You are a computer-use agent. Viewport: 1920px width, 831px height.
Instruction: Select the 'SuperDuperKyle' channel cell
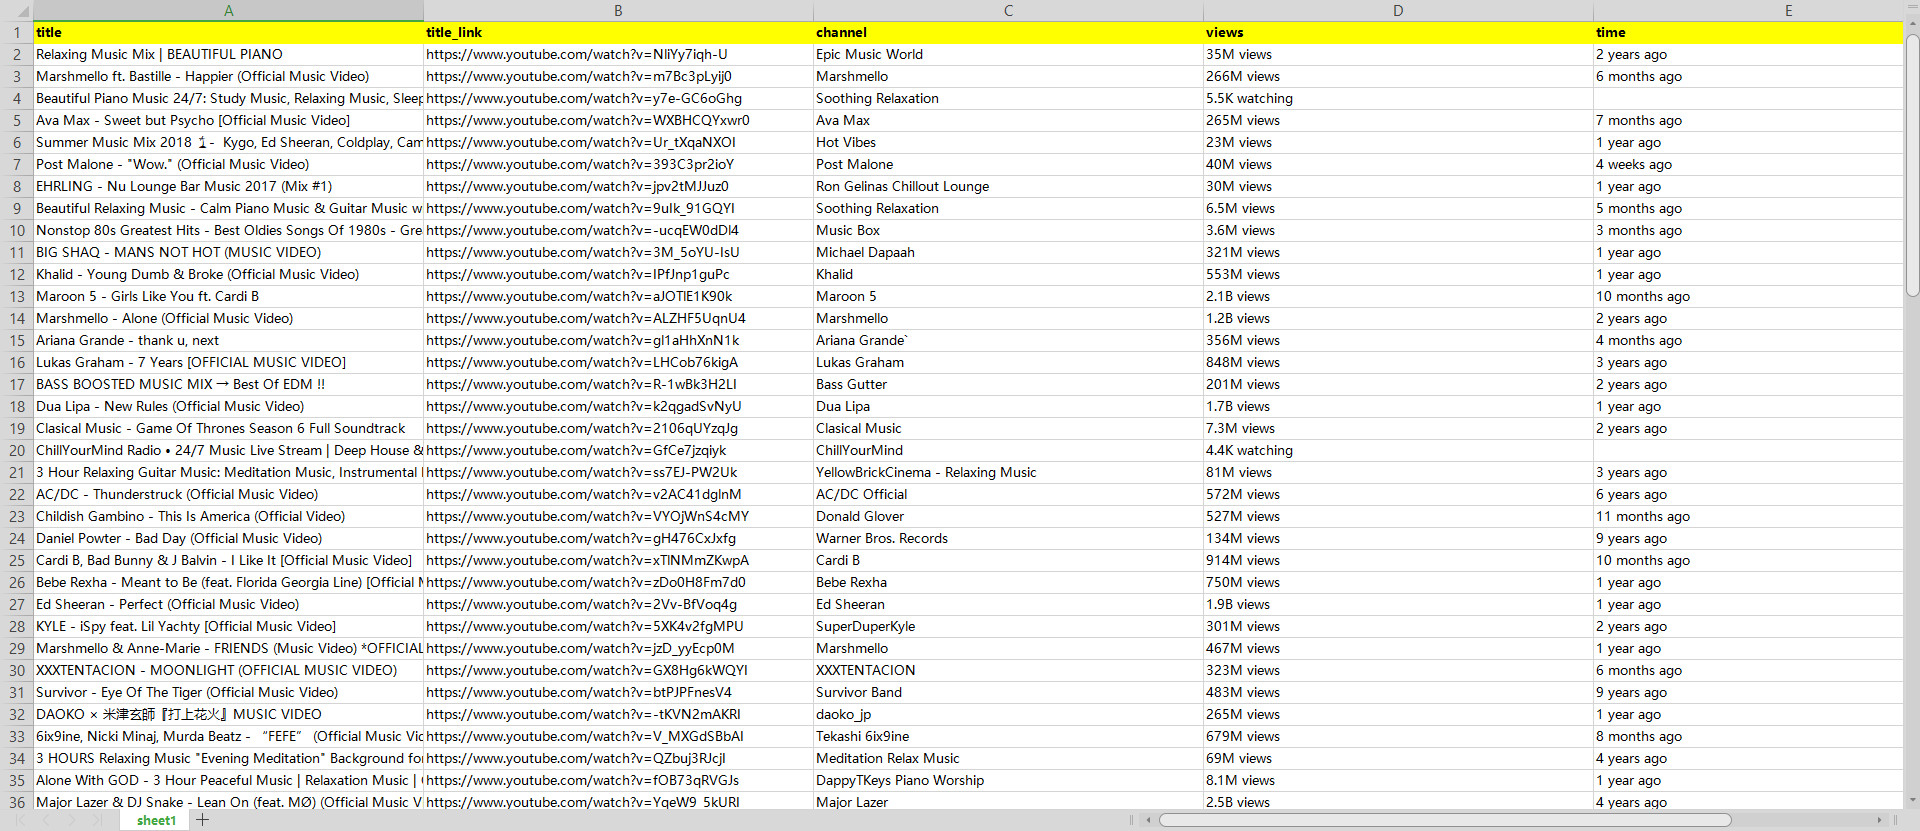(x=1008, y=626)
